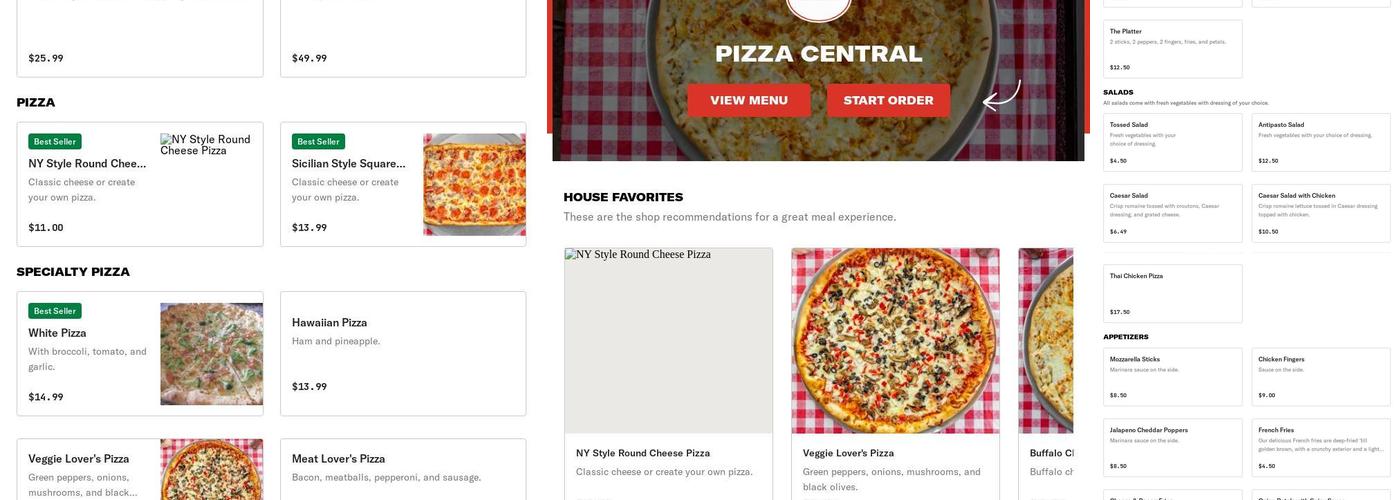This screenshot has height=500, width=1400.
Task: Select the Meat Lover's Pizza card
Action: [x=403, y=469]
